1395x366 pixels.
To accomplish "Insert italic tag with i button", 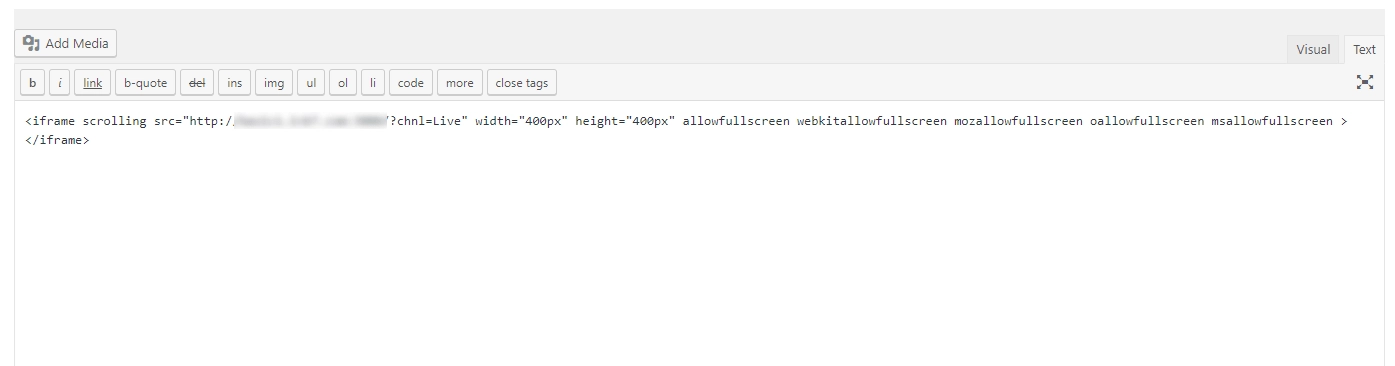I will point(59,83).
